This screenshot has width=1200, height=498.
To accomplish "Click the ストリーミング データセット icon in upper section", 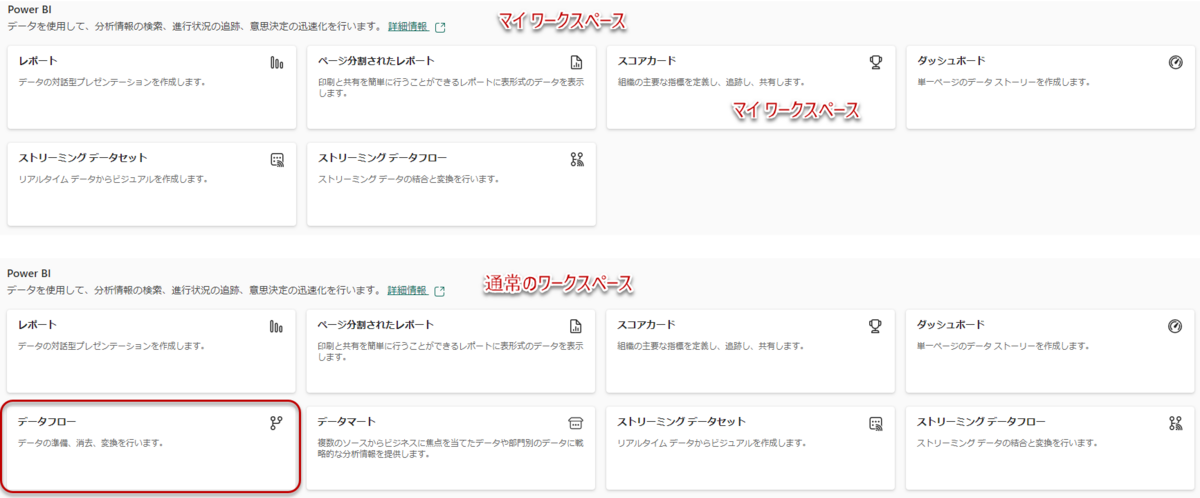I will coord(277,159).
